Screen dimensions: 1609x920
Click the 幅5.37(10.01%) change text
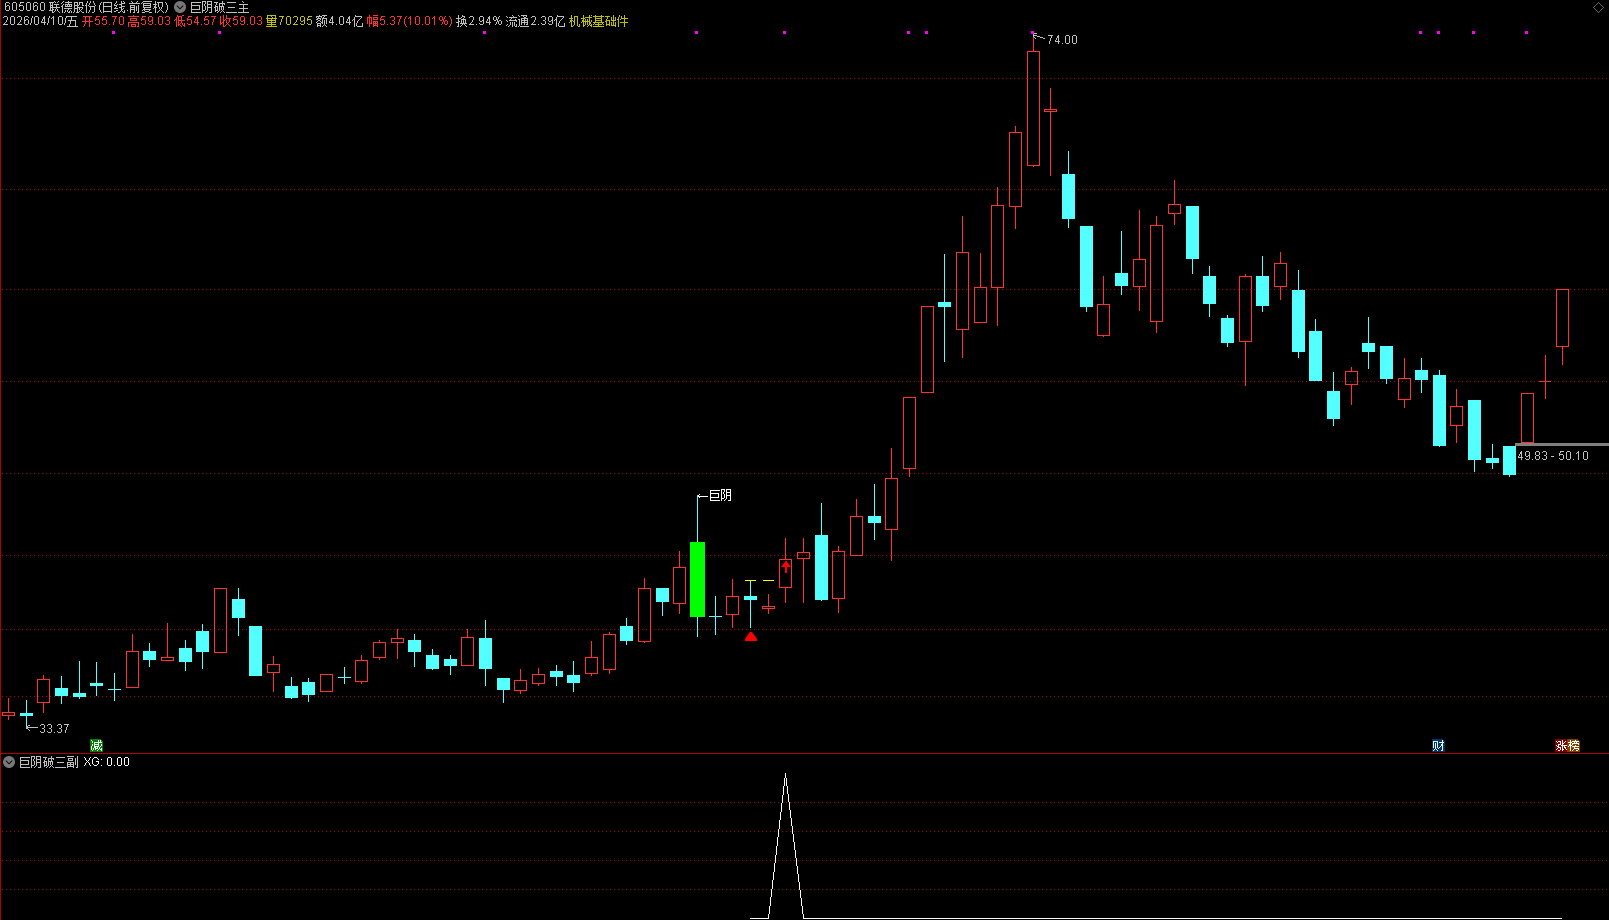(x=409, y=21)
